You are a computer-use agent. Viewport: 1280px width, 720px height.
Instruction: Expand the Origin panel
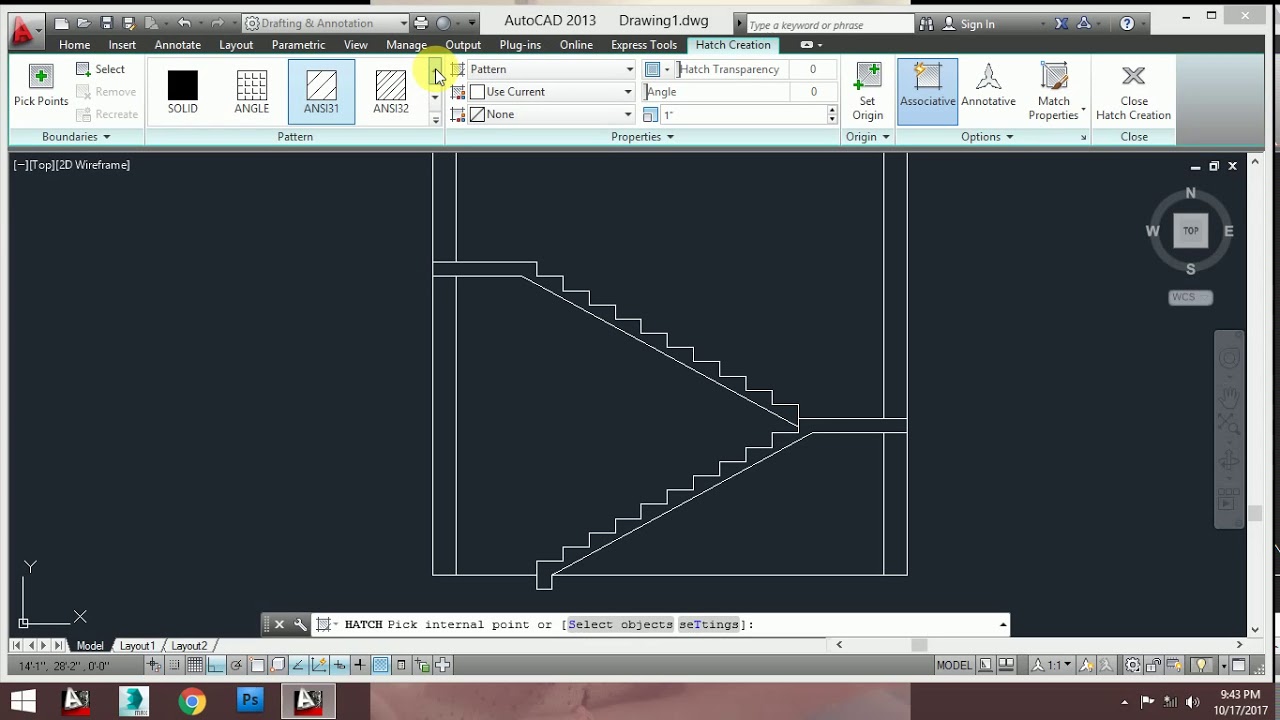pos(867,137)
